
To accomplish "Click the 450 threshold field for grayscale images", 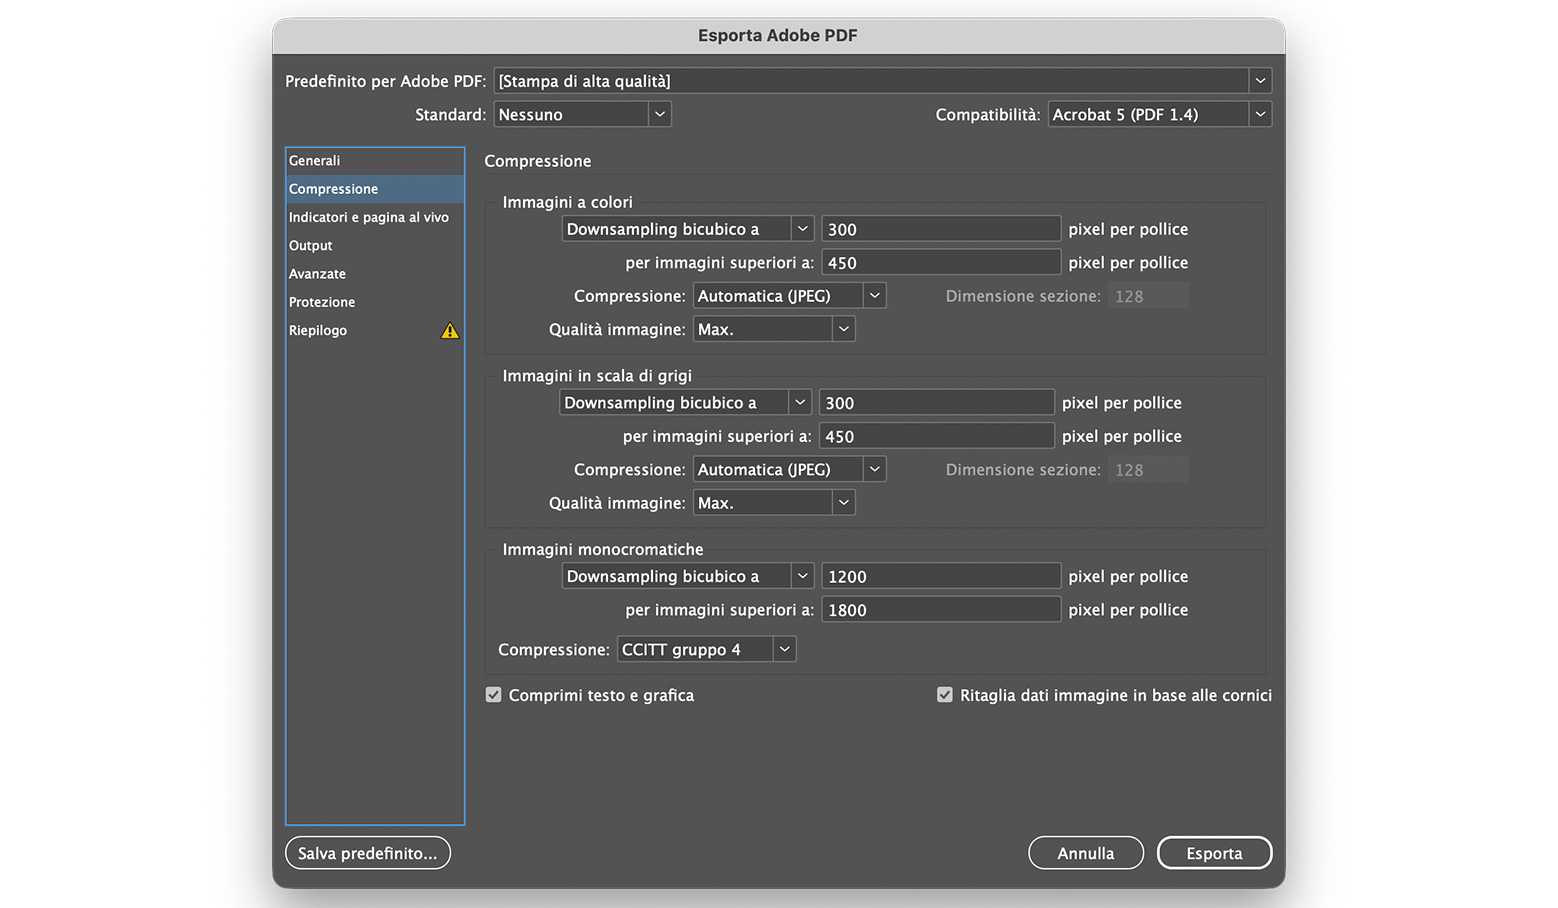I will 937,436.
